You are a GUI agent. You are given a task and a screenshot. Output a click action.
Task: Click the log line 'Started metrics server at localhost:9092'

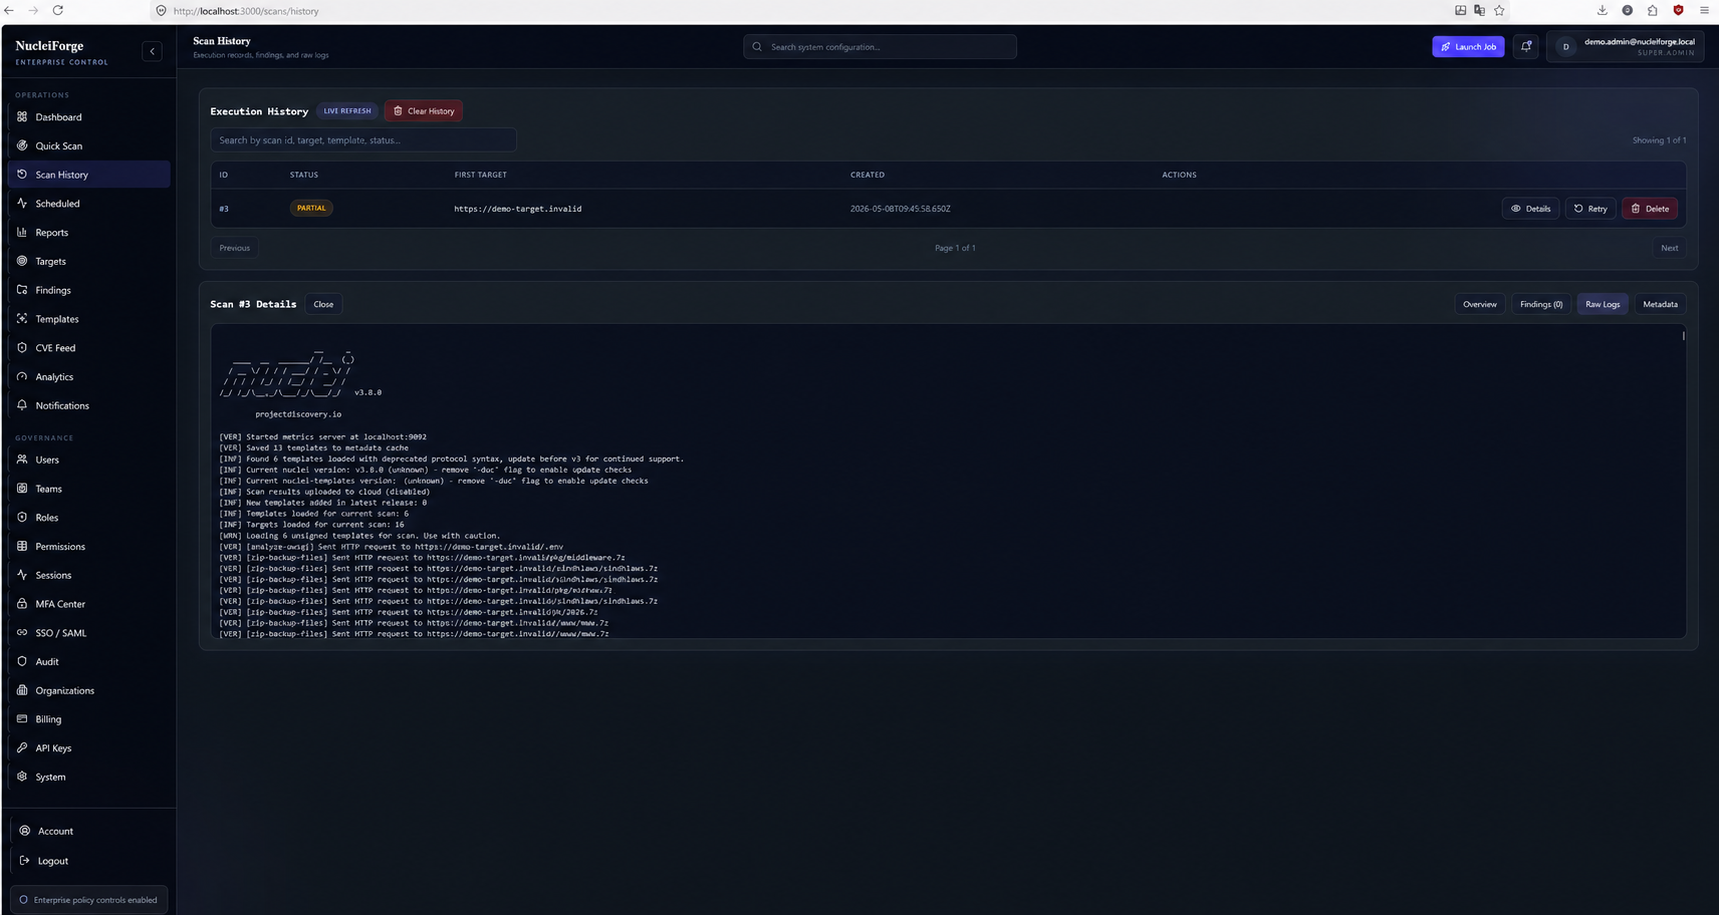(323, 437)
